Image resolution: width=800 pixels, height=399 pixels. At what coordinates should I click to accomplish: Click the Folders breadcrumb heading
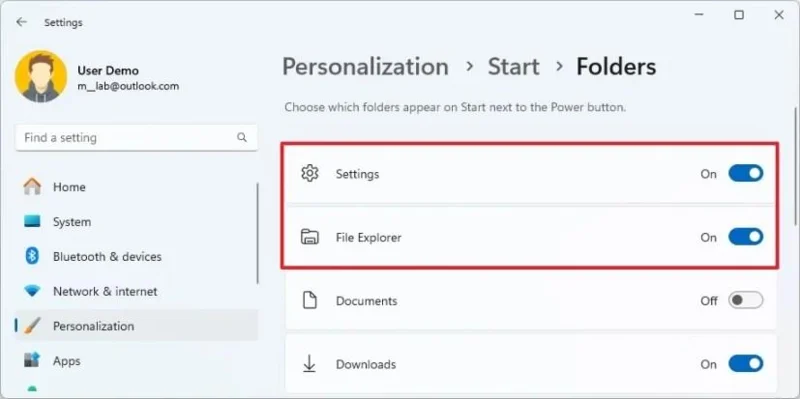(x=616, y=67)
